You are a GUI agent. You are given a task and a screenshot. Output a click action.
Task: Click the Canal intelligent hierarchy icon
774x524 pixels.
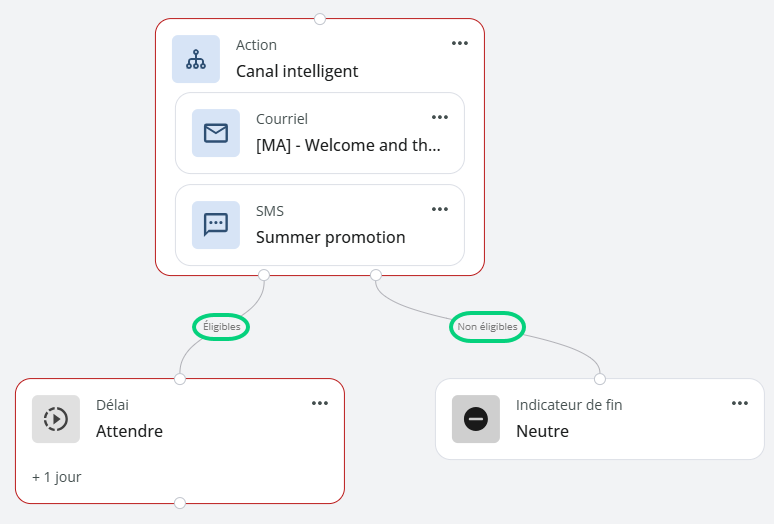196,59
